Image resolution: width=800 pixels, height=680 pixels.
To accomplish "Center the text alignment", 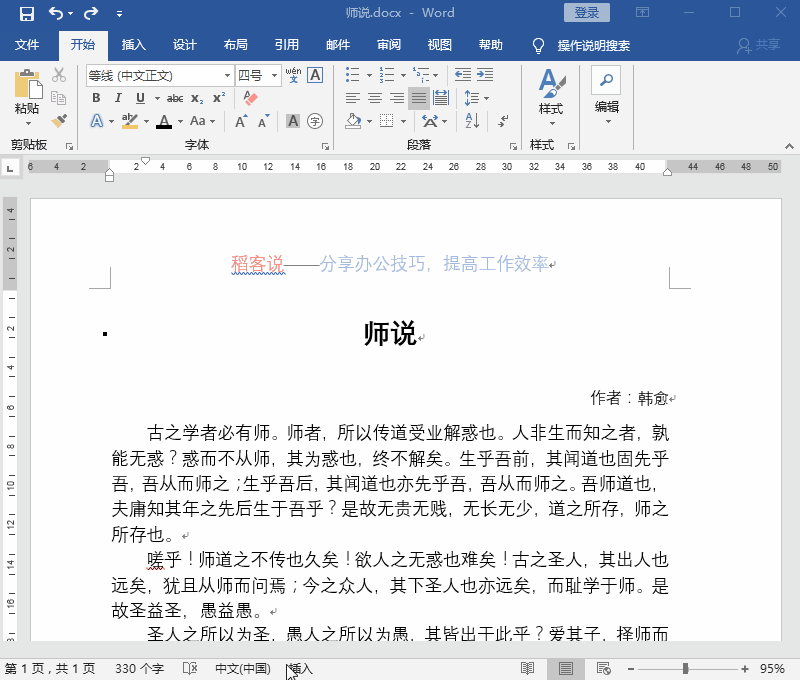I will point(375,98).
